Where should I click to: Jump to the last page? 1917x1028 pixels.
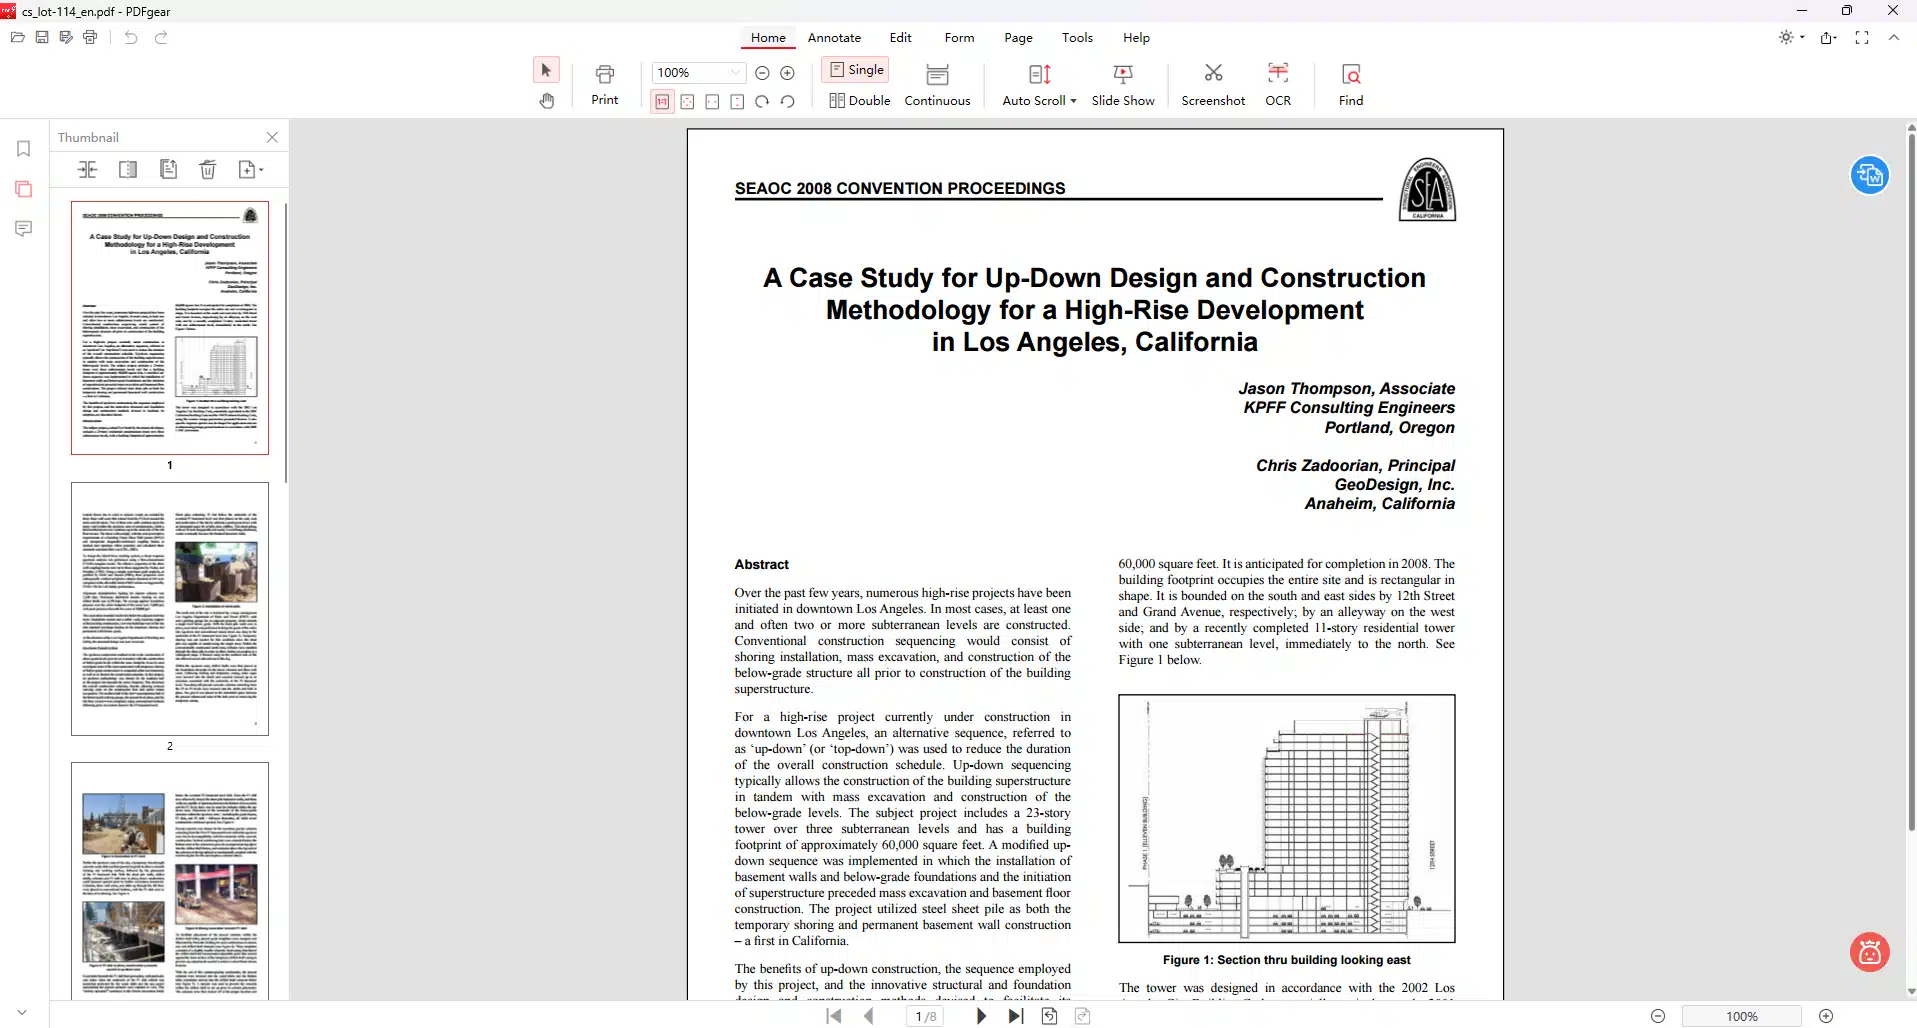1016,1016
